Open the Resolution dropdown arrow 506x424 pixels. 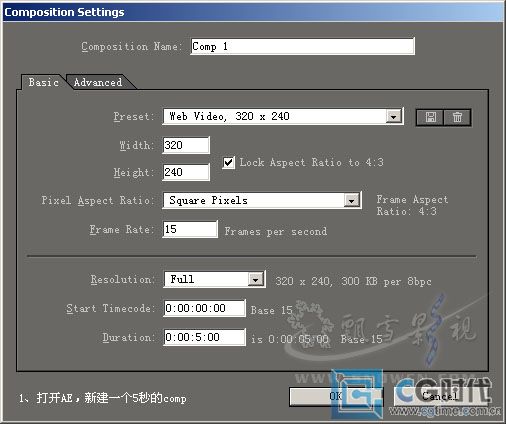click(255, 279)
